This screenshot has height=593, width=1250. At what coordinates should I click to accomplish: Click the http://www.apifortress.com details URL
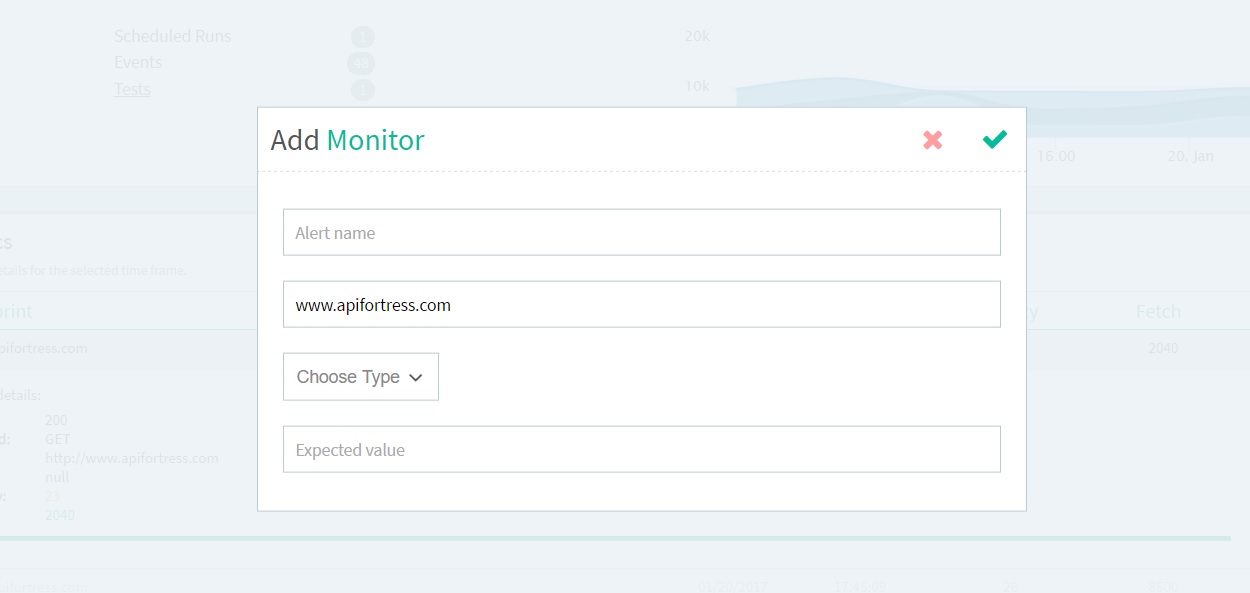(131, 458)
